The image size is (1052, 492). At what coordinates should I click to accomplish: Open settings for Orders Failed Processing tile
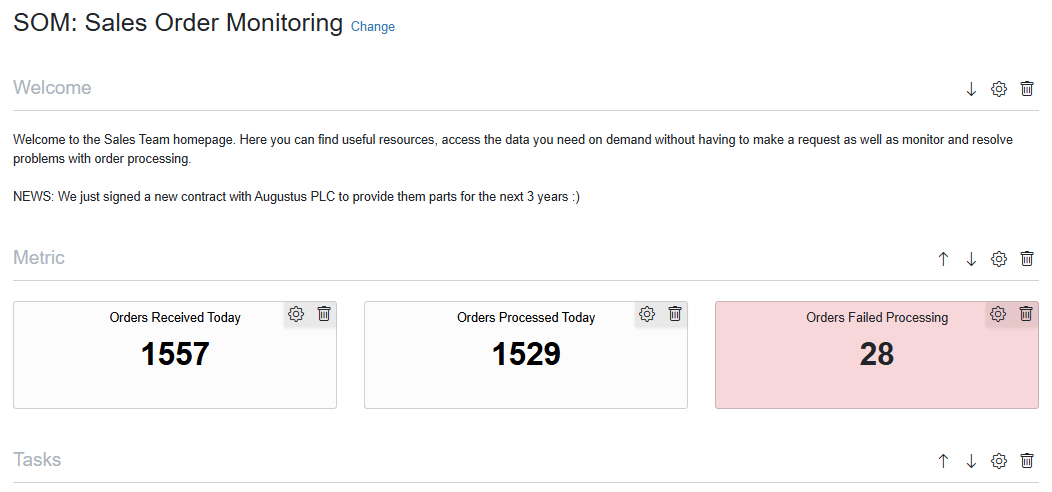point(998,313)
